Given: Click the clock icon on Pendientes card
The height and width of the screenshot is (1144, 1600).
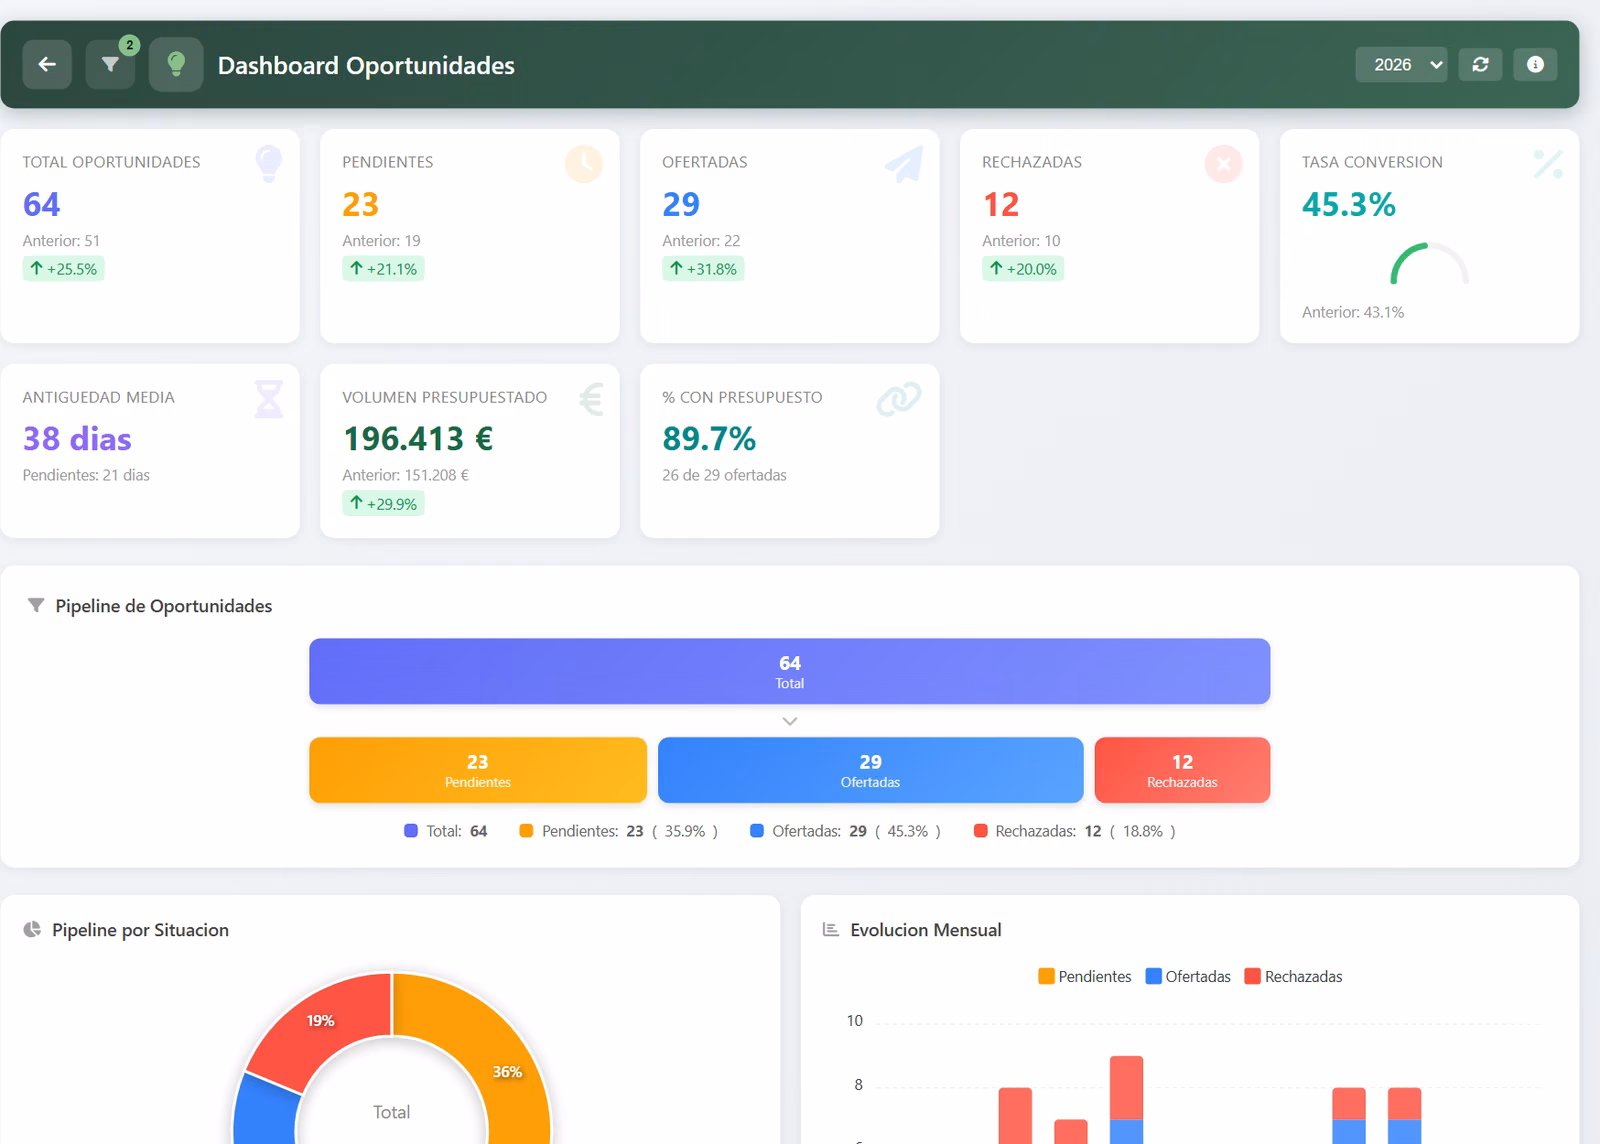Looking at the screenshot, I should coord(584,164).
